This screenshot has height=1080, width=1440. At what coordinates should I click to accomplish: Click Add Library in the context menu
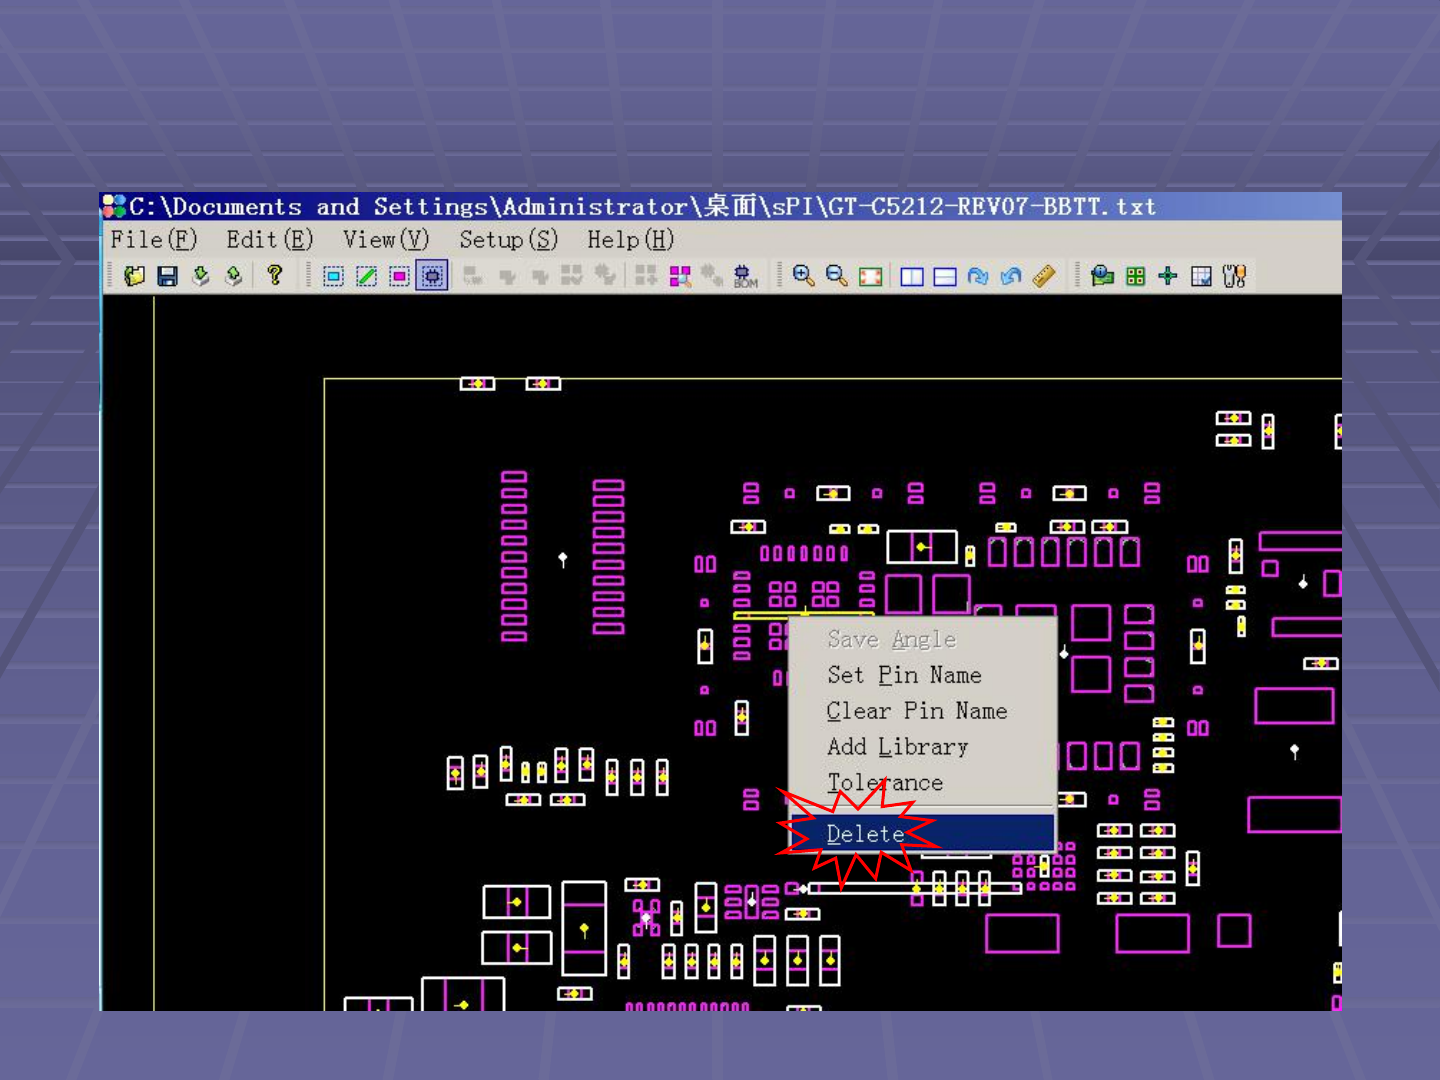pos(897,747)
